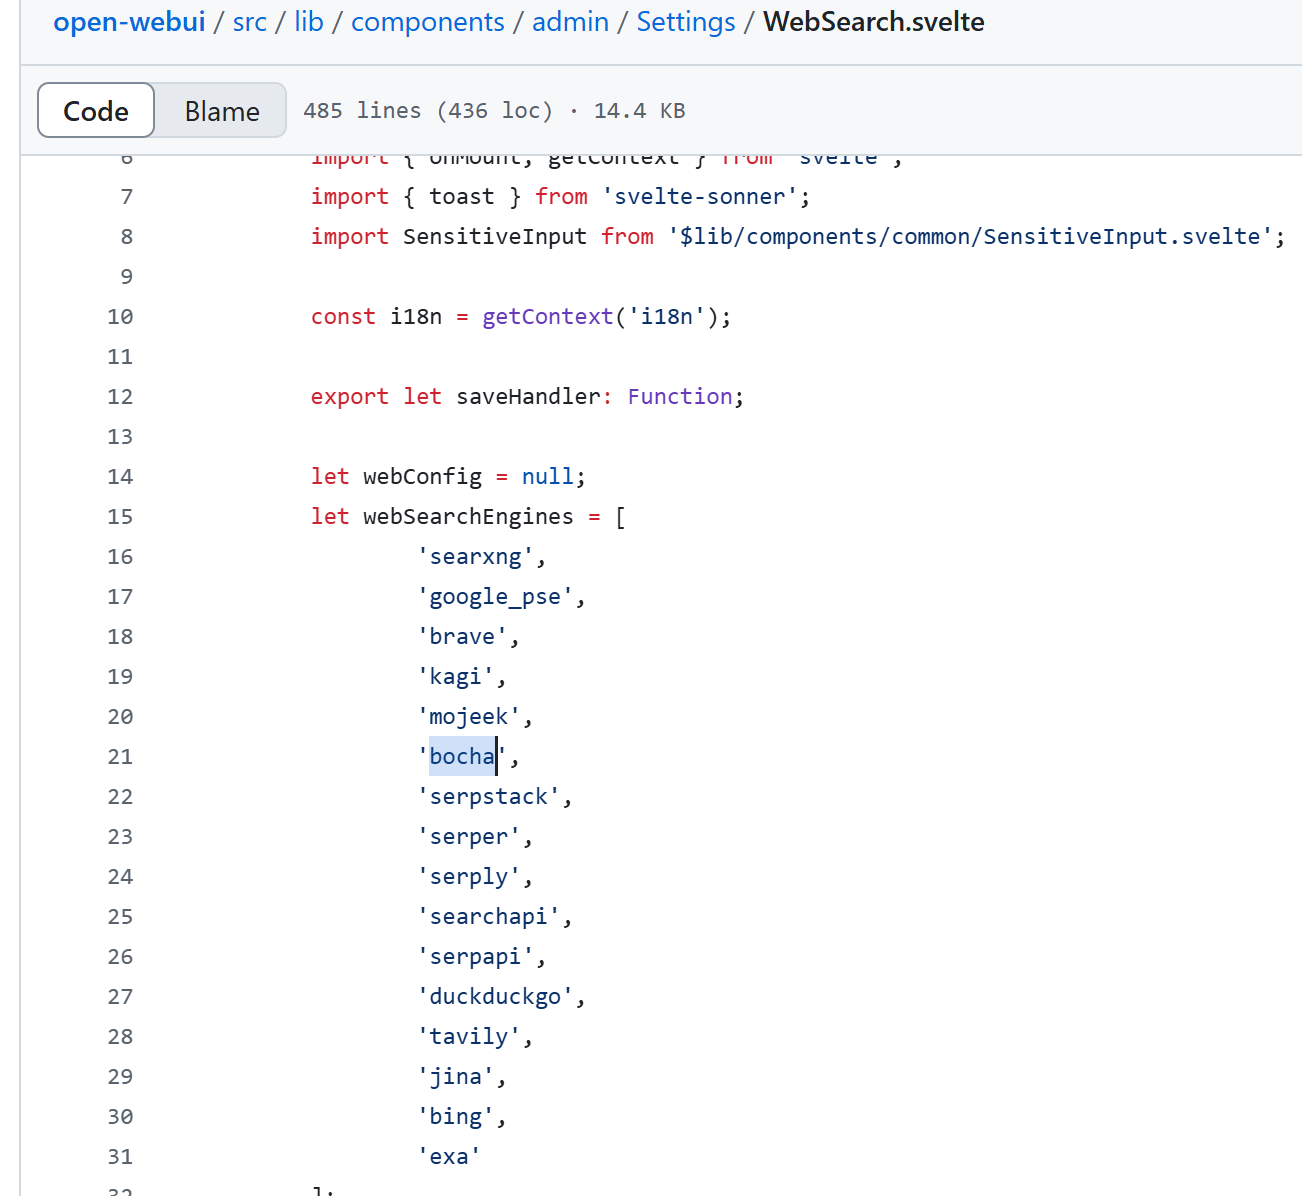The image size is (1302, 1196).
Task: Click the 'searxng' engine string
Action: 475,557
